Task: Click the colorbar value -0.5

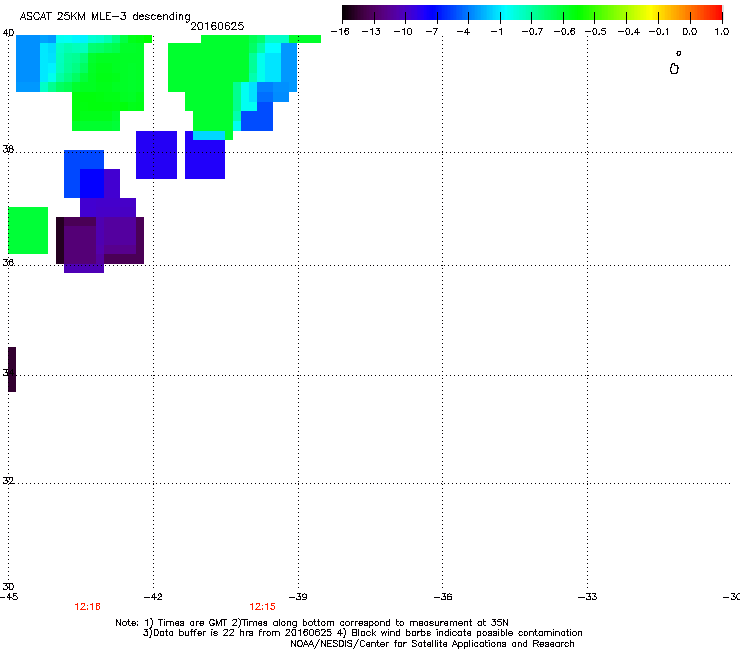Action: (596, 32)
